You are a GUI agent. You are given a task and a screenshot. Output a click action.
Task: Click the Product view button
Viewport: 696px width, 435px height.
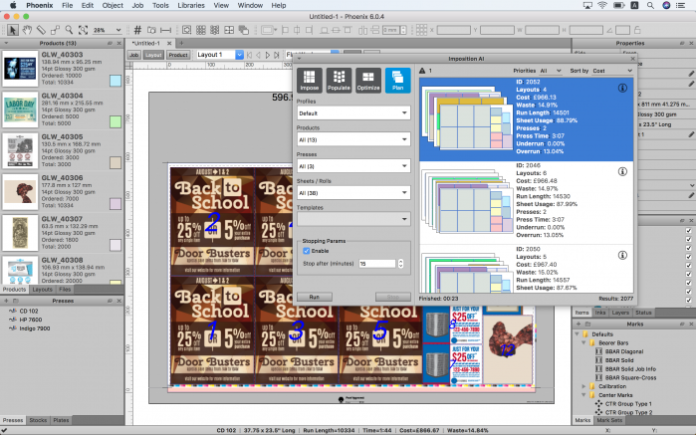(178, 54)
